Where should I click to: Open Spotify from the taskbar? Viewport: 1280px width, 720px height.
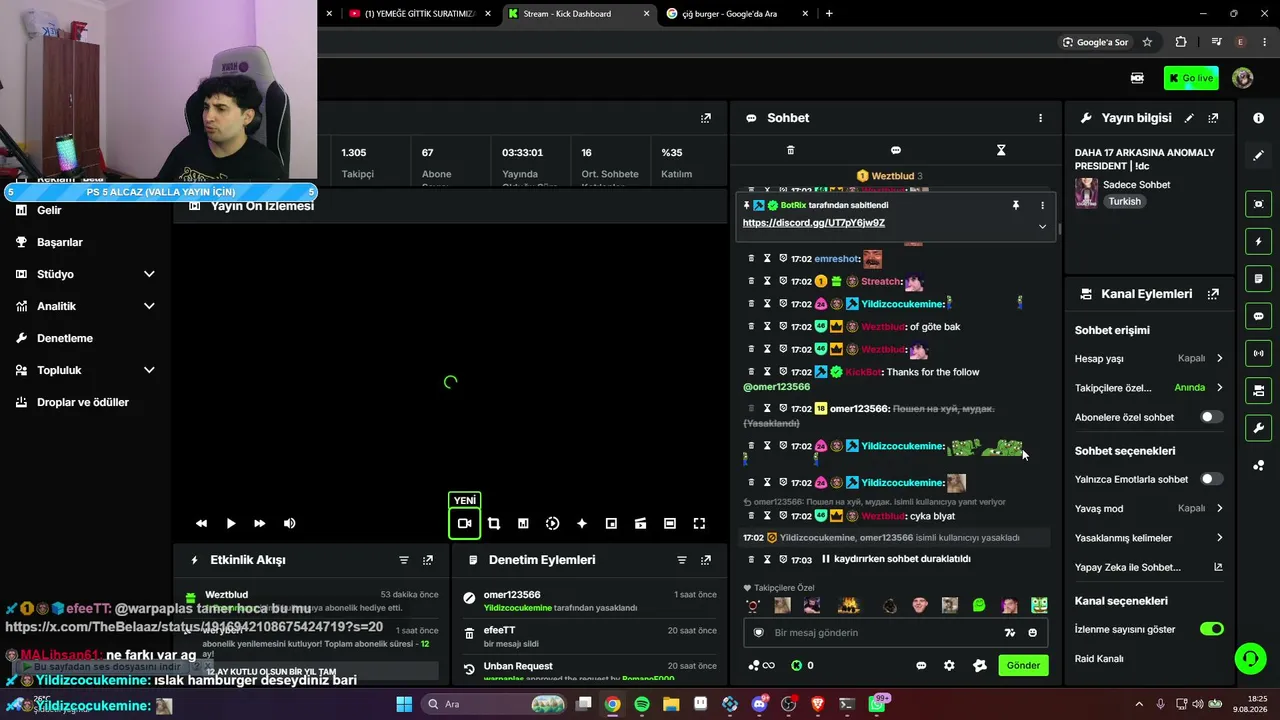642,704
